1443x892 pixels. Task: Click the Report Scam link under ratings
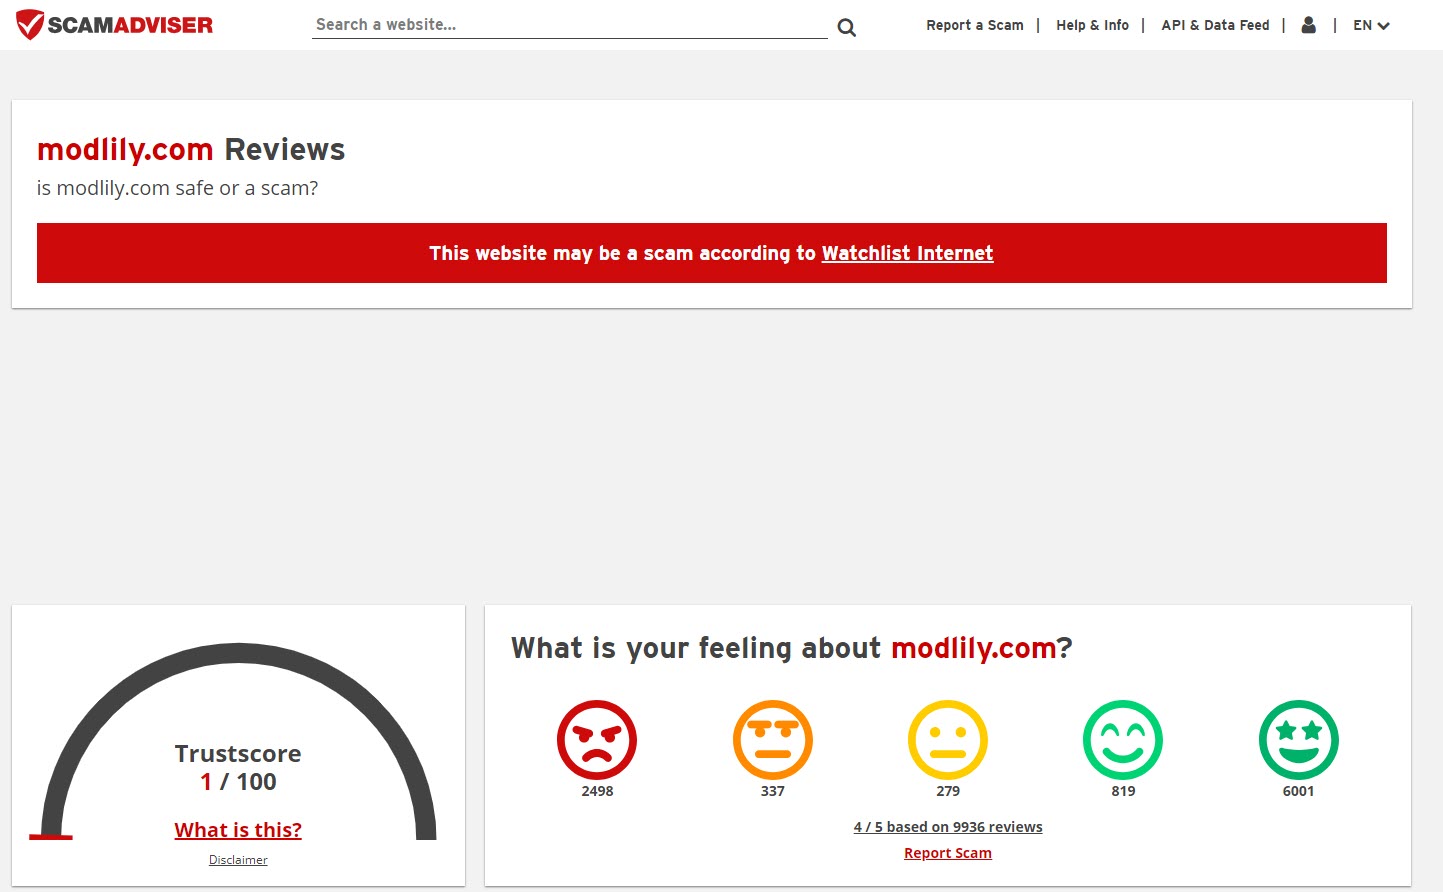click(x=948, y=853)
